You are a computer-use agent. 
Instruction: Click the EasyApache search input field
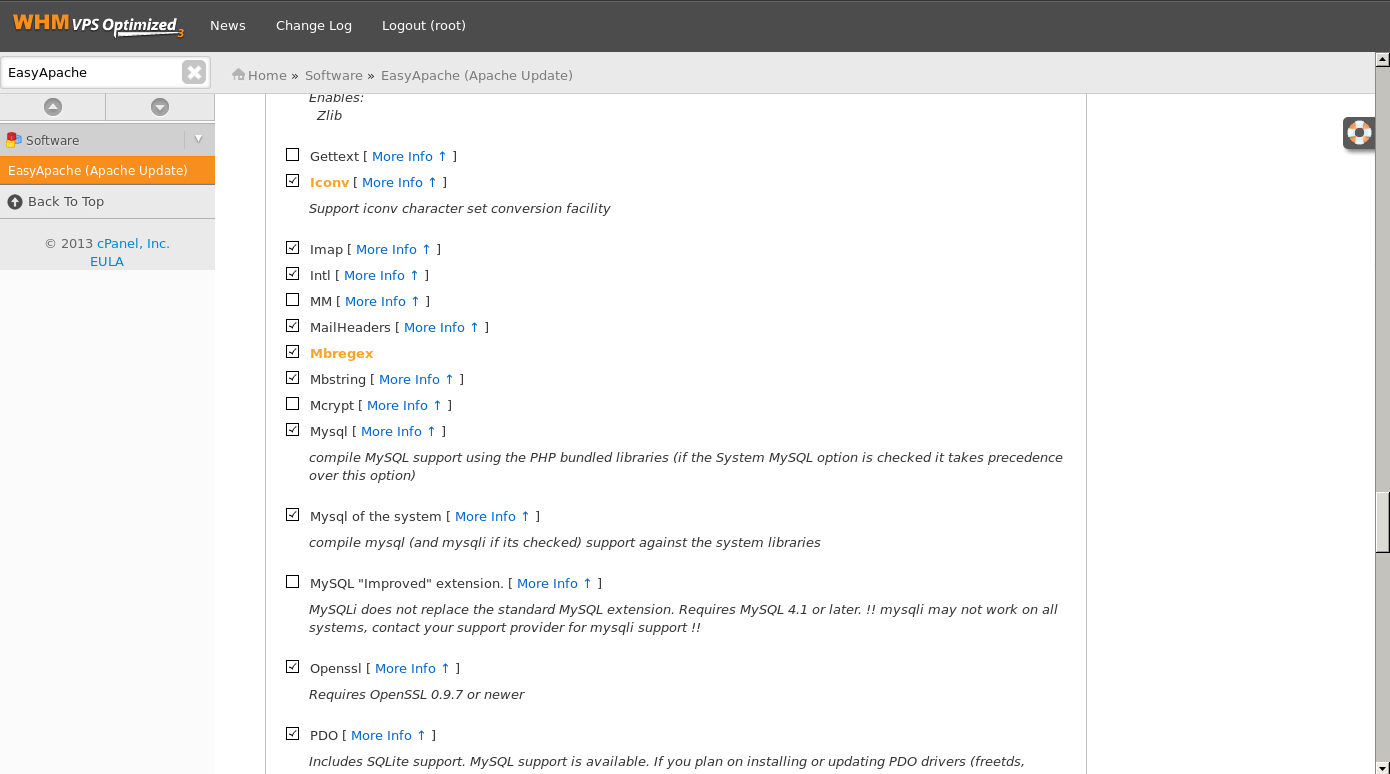point(92,72)
